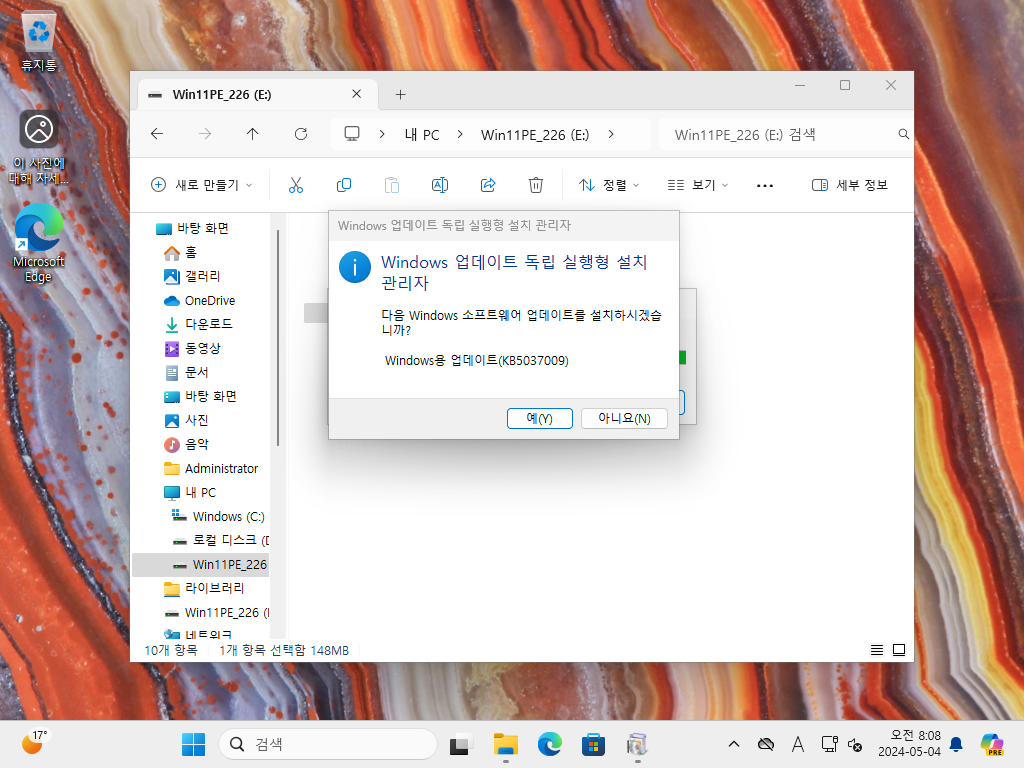
Task: Click the '이 사진에 대해 자세히' desktop icon
Action: (39, 148)
